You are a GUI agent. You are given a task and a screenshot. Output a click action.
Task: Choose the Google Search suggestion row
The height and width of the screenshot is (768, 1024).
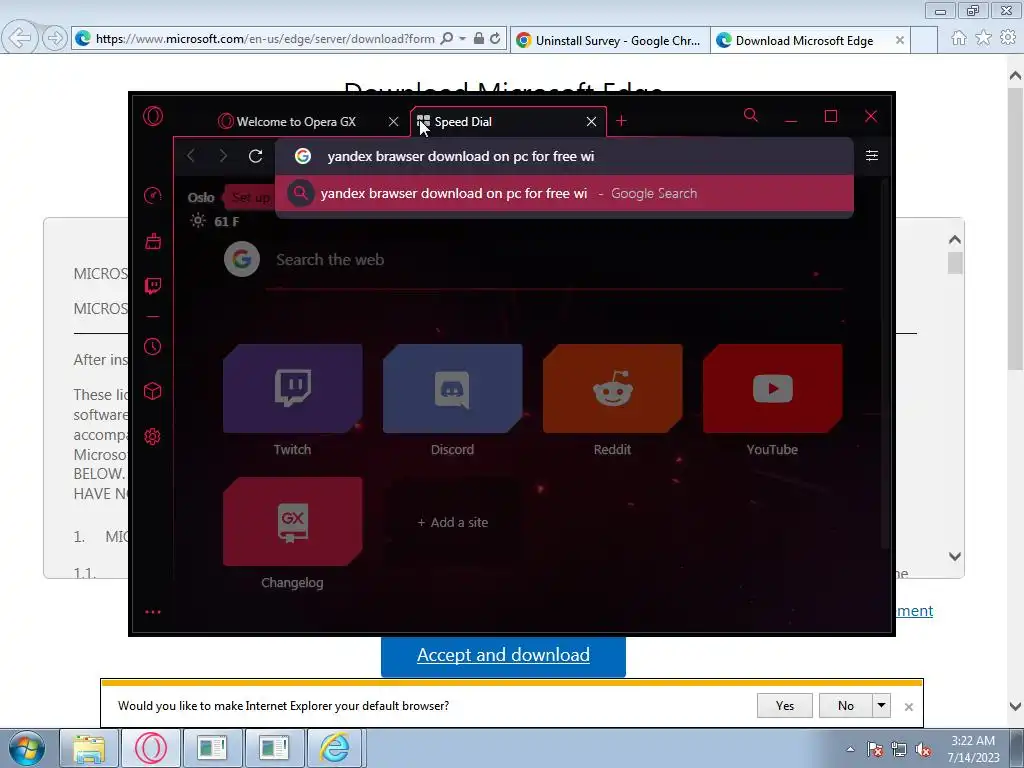pyautogui.click(x=564, y=193)
